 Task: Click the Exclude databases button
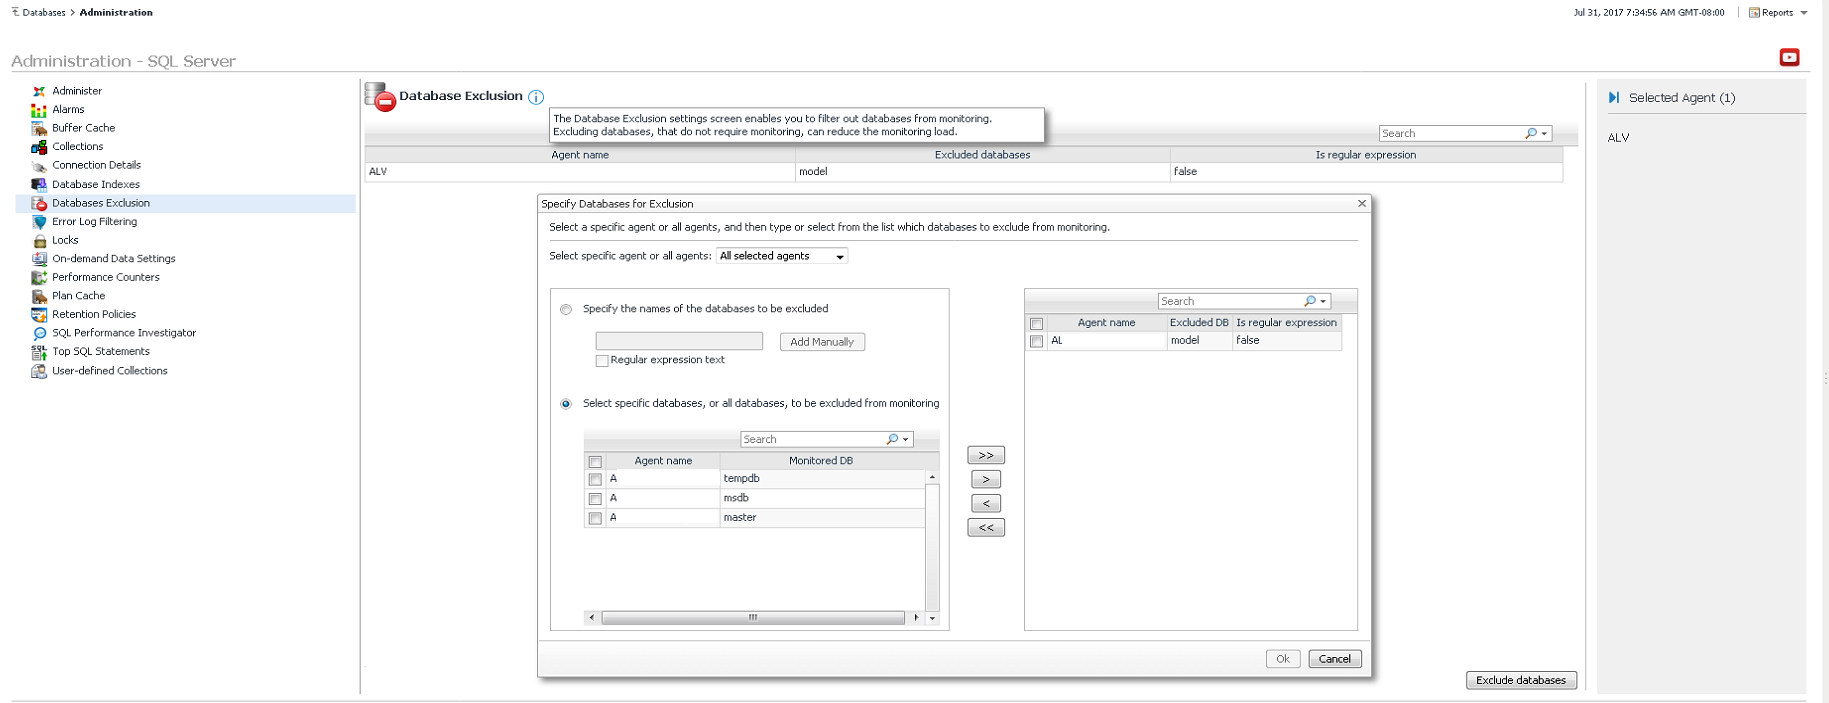1520,680
